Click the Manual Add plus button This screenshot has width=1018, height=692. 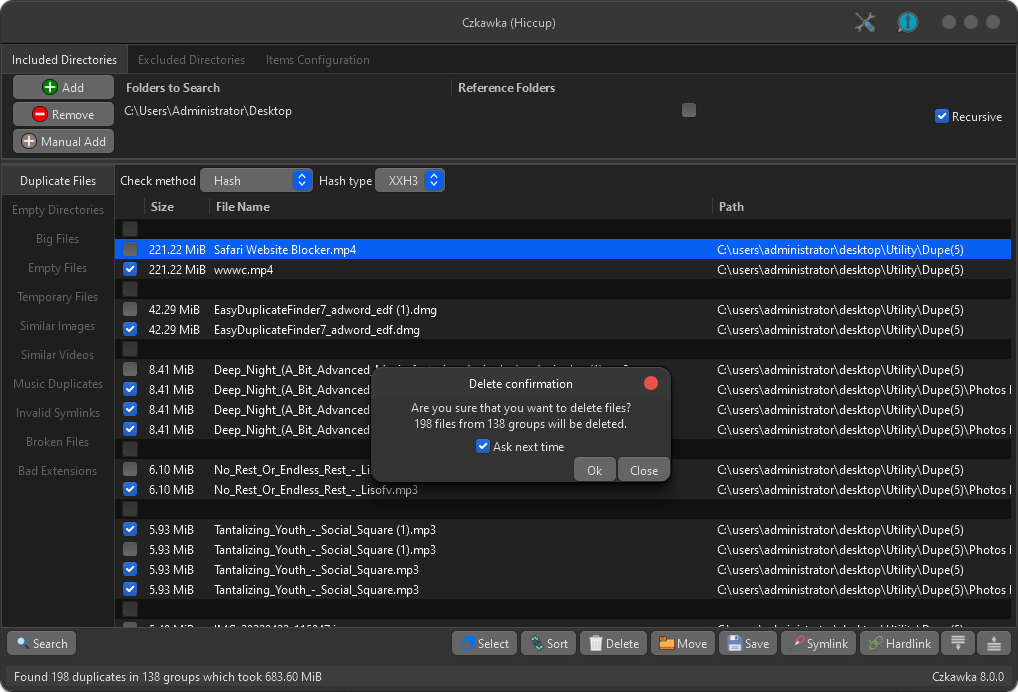coord(64,142)
